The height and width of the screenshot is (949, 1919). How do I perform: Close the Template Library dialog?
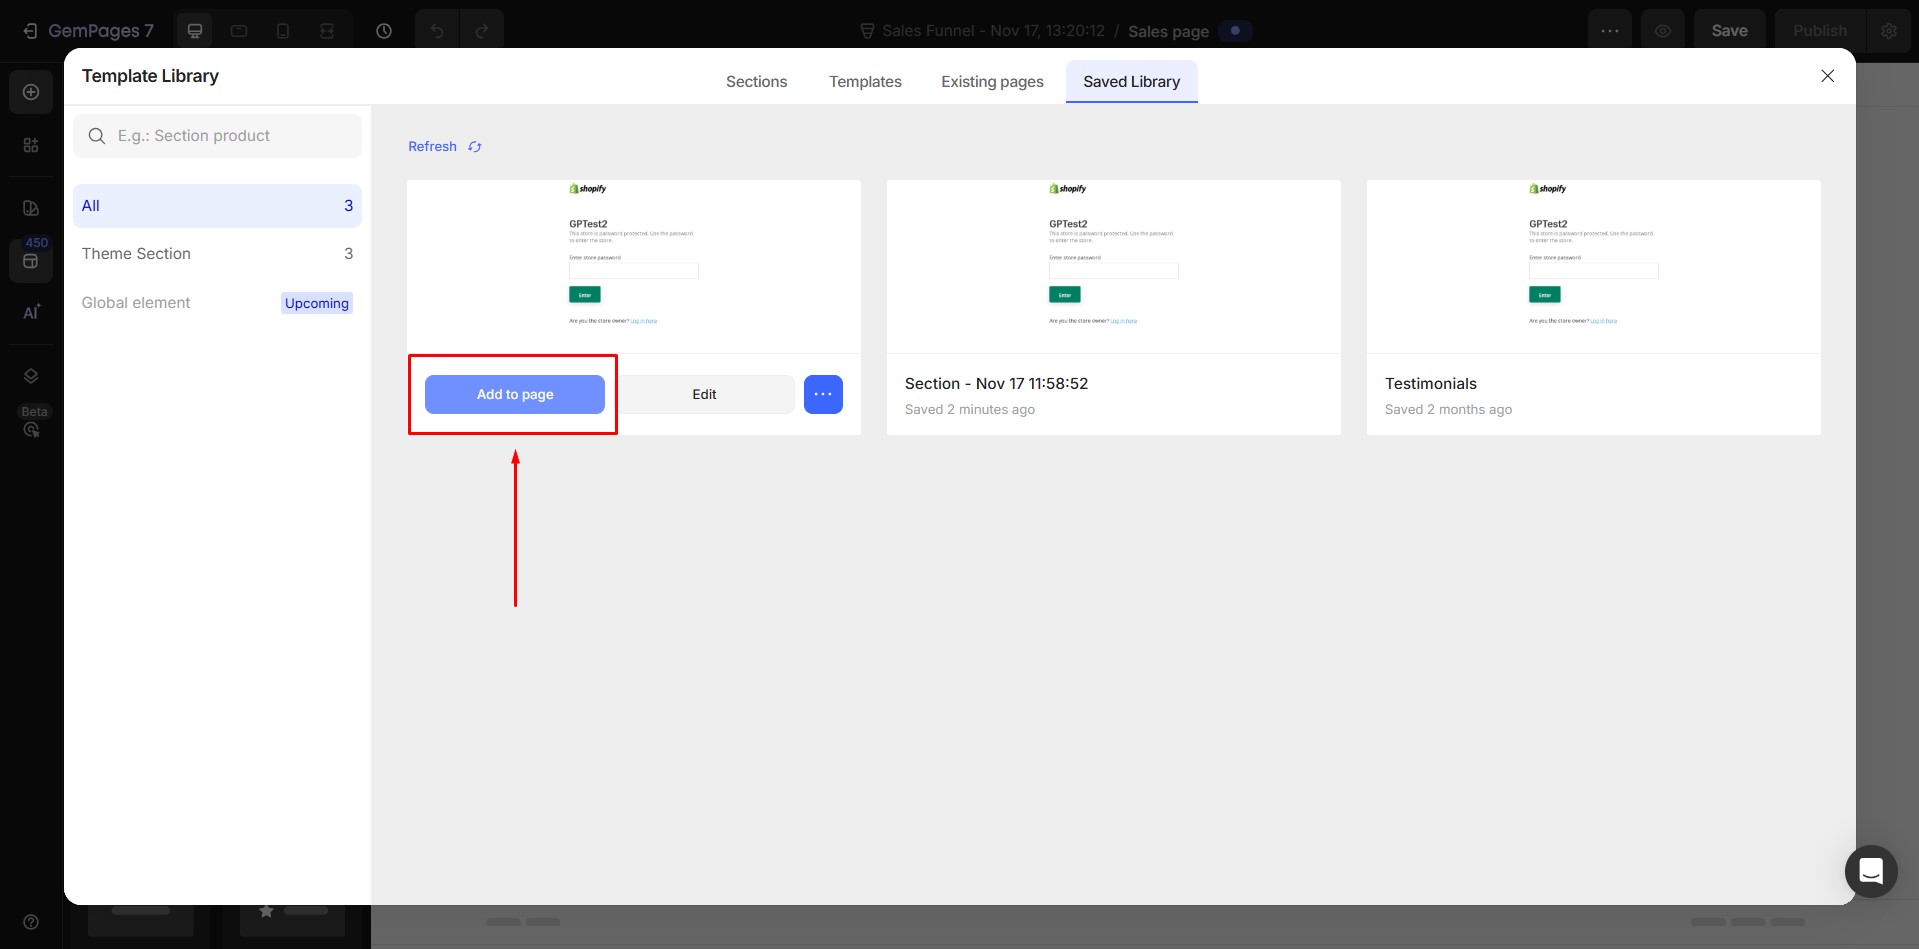click(1827, 76)
